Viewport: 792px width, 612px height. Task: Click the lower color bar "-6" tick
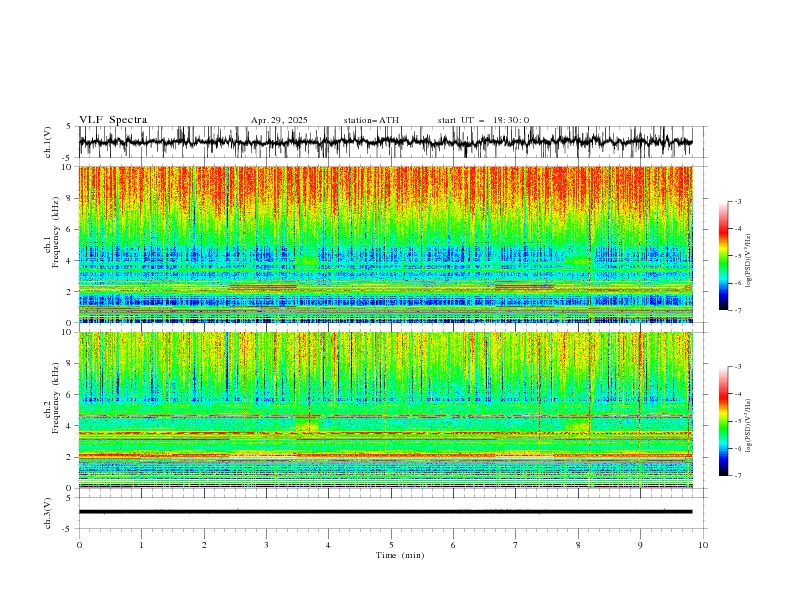coord(737,448)
